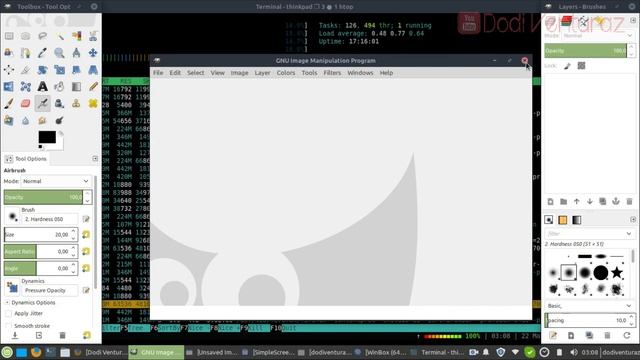Open the Edit menu
This screenshot has height=360, width=640.
click(x=175, y=73)
